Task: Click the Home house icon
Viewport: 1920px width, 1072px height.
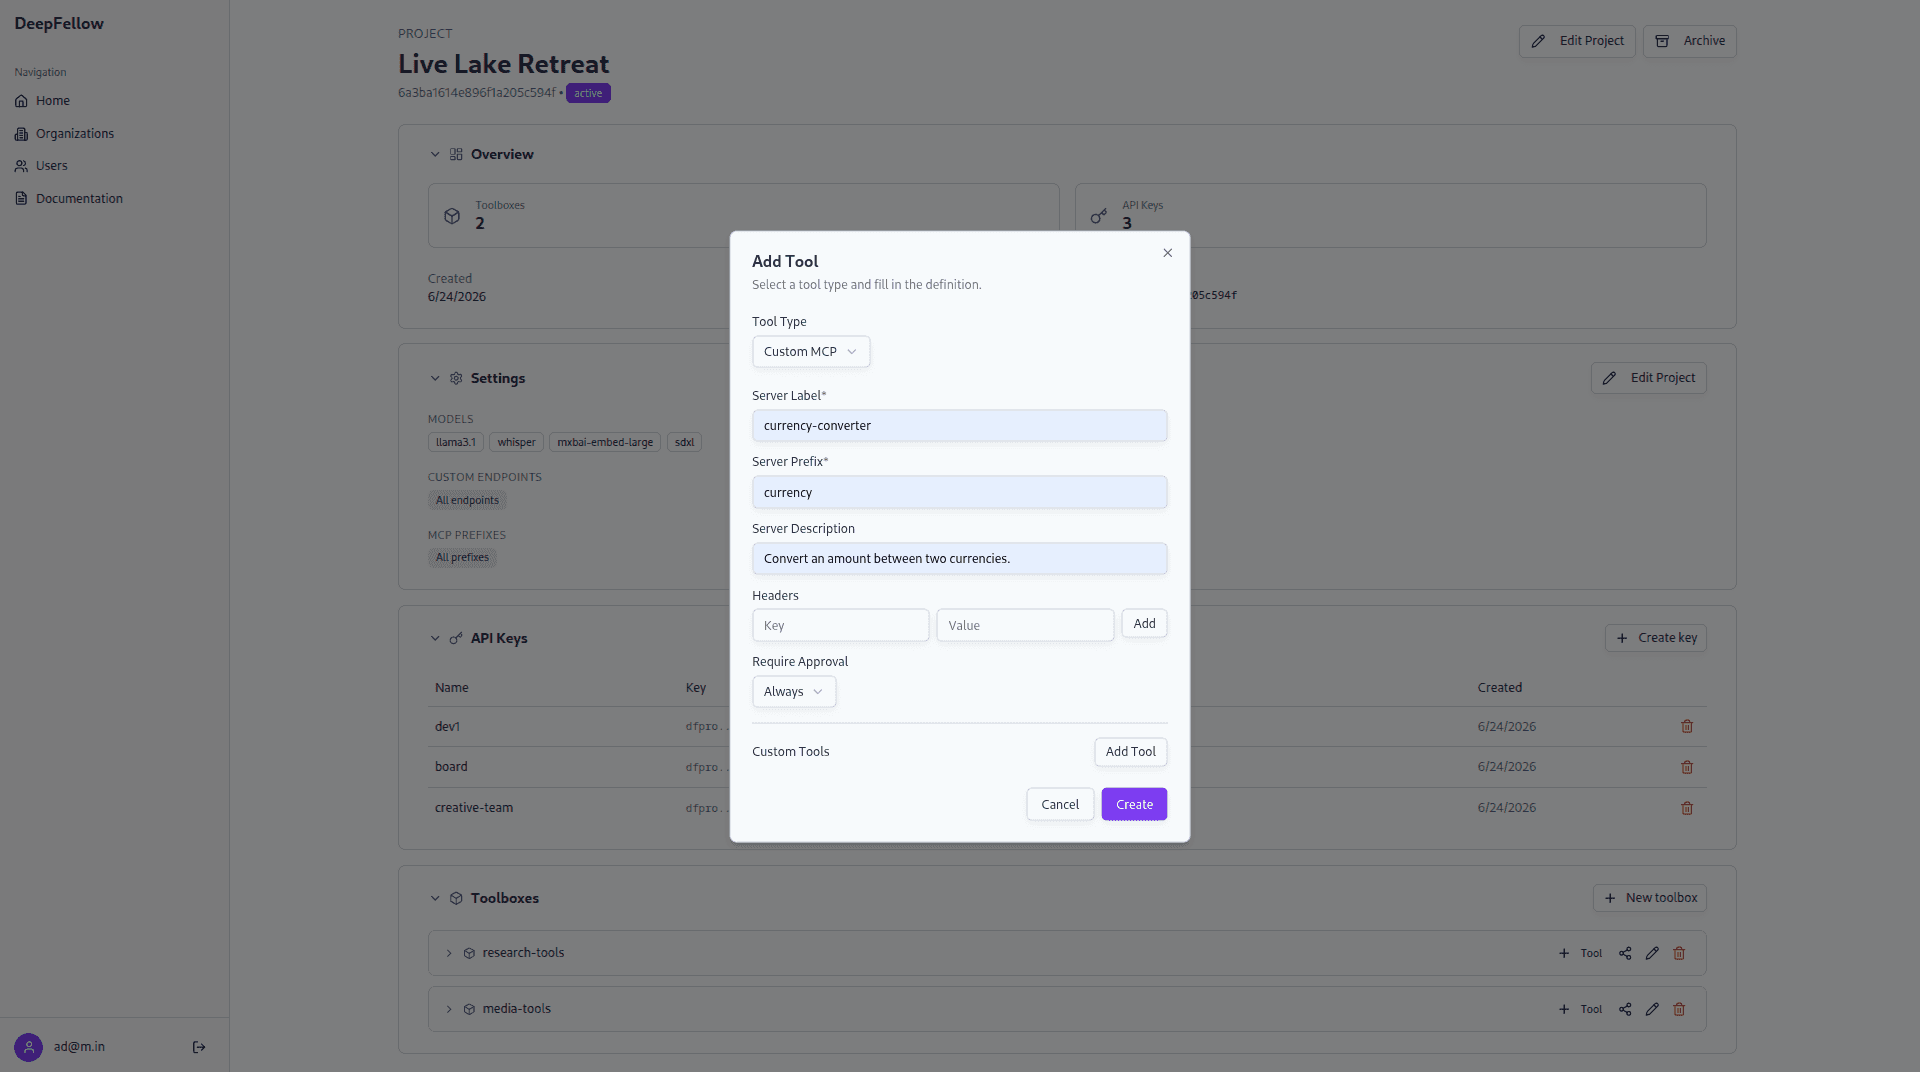Action: click(x=21, y=101)
